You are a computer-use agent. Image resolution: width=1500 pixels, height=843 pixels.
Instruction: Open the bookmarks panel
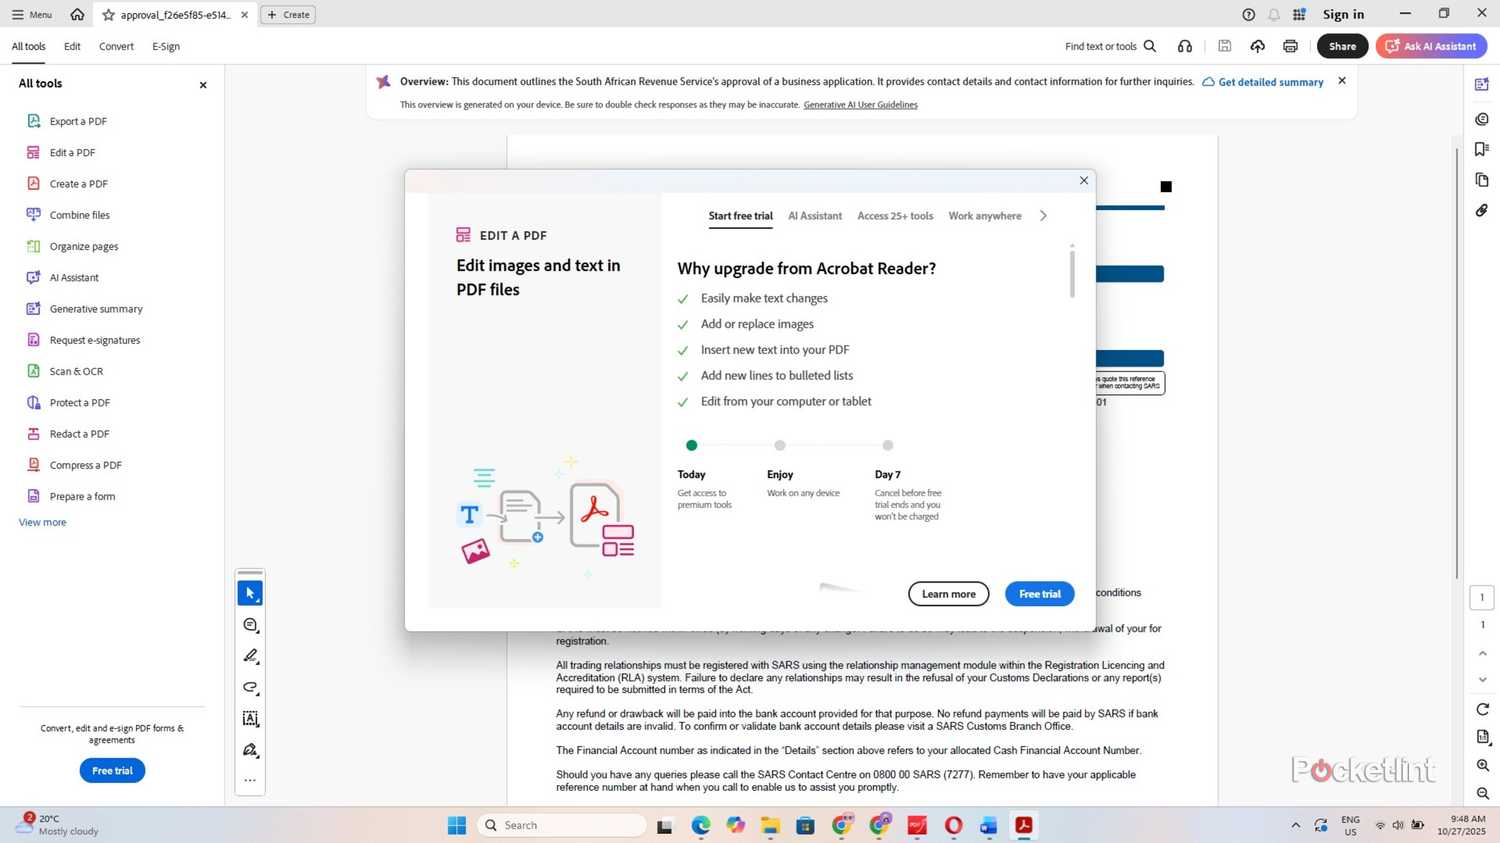pos(1483,147)
